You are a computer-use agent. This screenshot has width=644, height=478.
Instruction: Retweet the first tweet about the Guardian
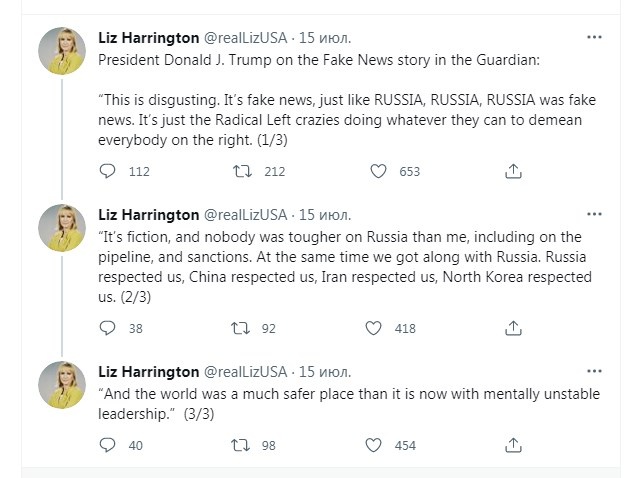pyautogui.click(x=242, y=171)
